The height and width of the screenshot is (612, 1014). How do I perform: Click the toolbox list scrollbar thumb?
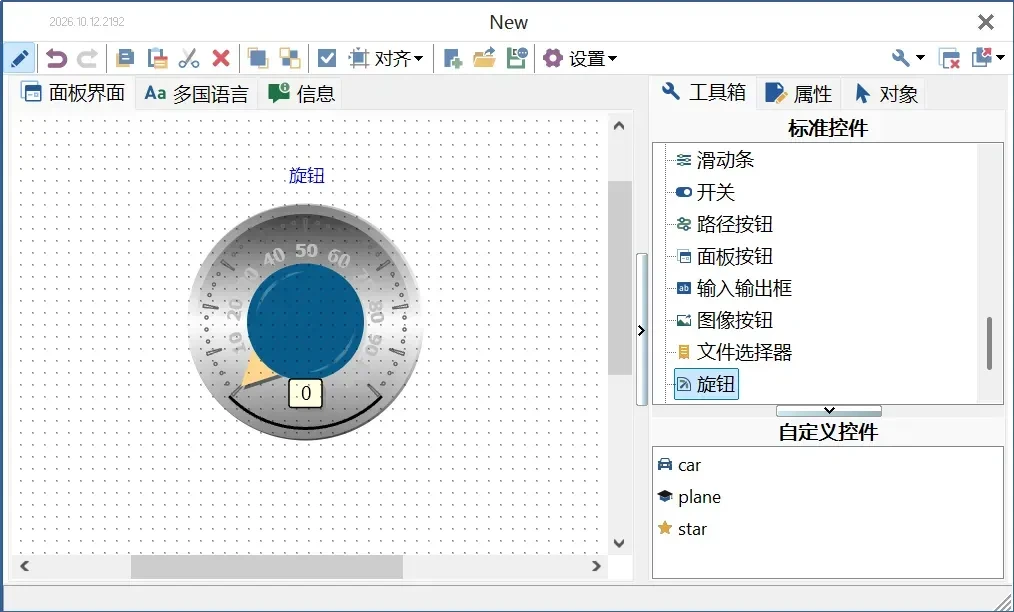[x=989, y=343]
